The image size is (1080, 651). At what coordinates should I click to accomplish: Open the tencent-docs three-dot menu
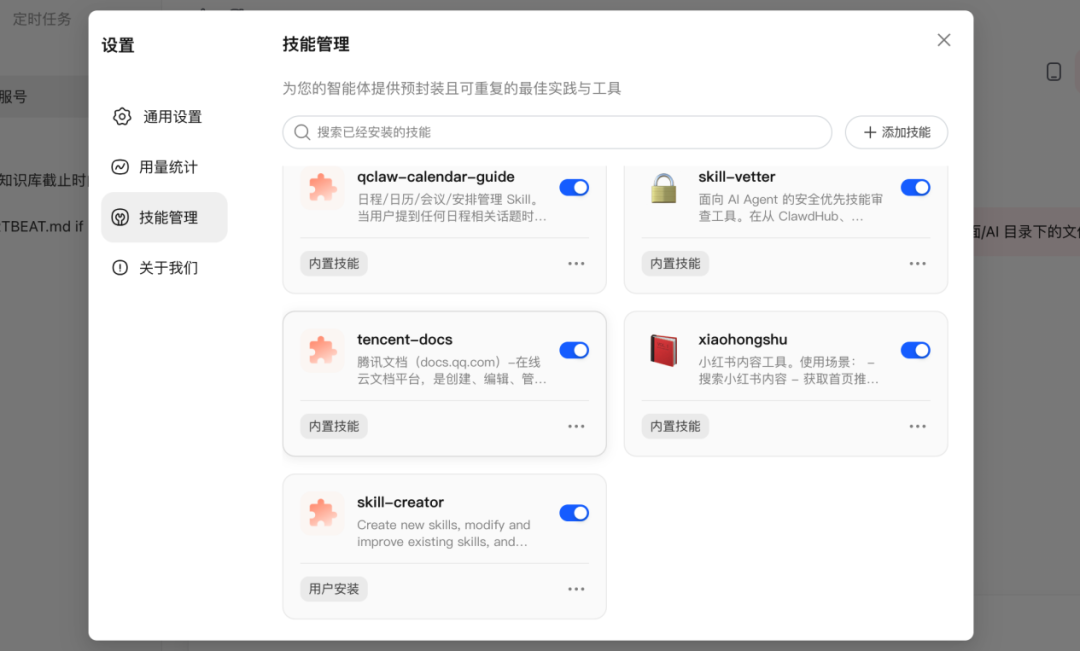576,426
